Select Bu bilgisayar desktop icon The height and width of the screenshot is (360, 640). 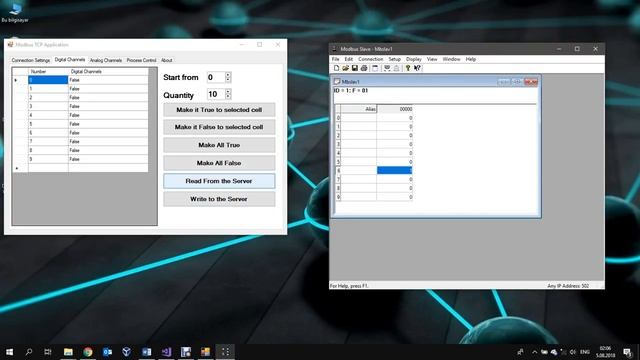point(15,13)
